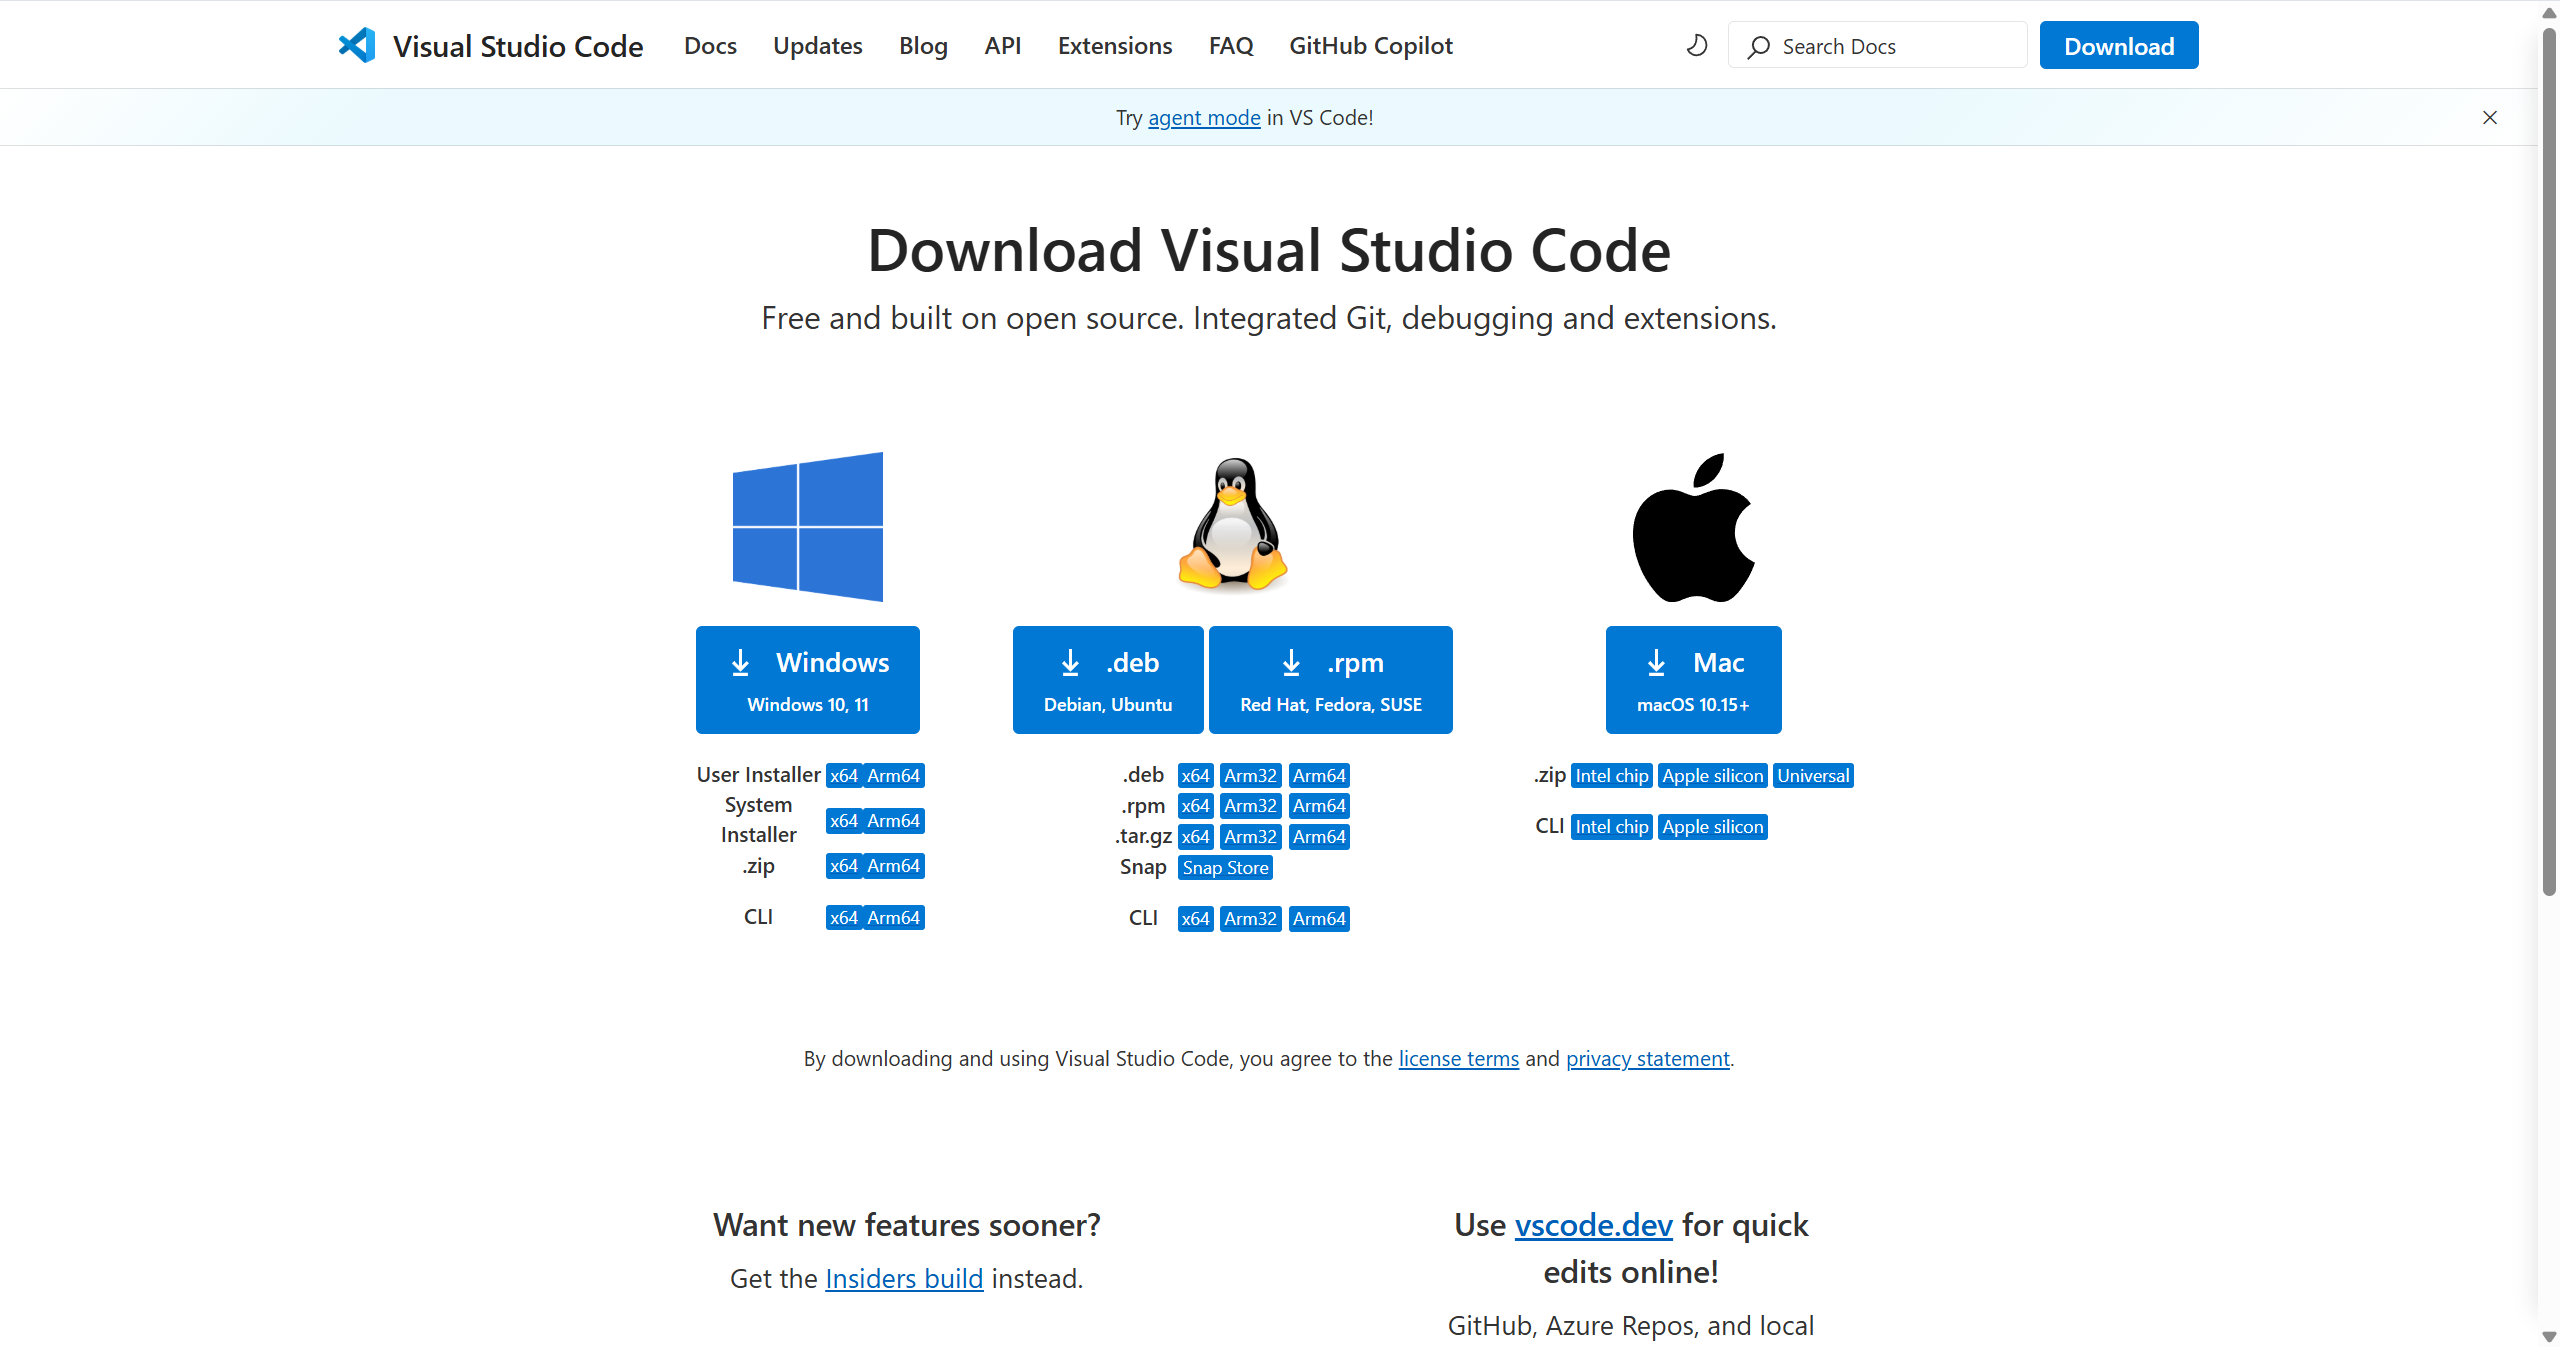Select x64 for Windows CLI

[x=844, y=918]
